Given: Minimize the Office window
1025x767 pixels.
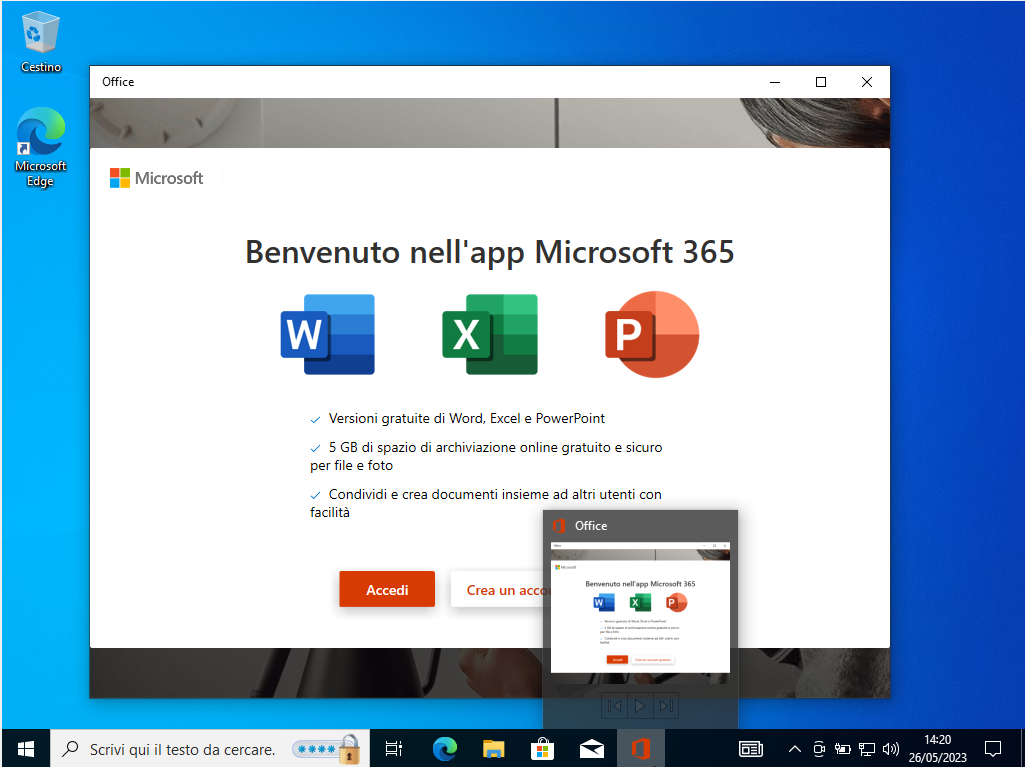Looking at the screenshot, I should click(775, 82).
